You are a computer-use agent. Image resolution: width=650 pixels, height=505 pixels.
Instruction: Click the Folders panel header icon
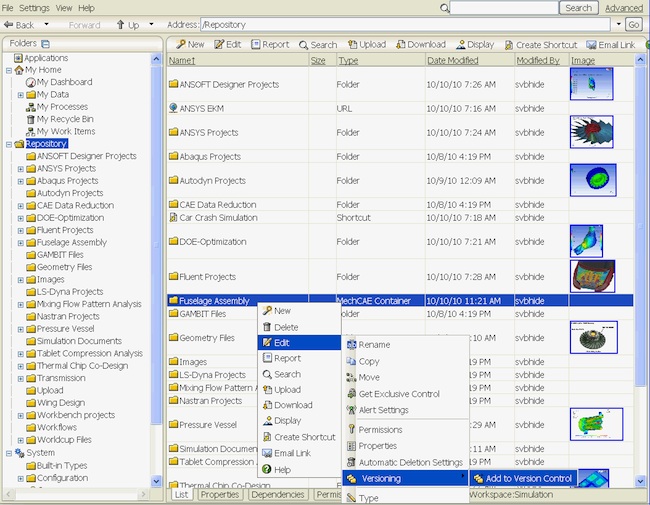pyautogui.click(x=46, y=44)
